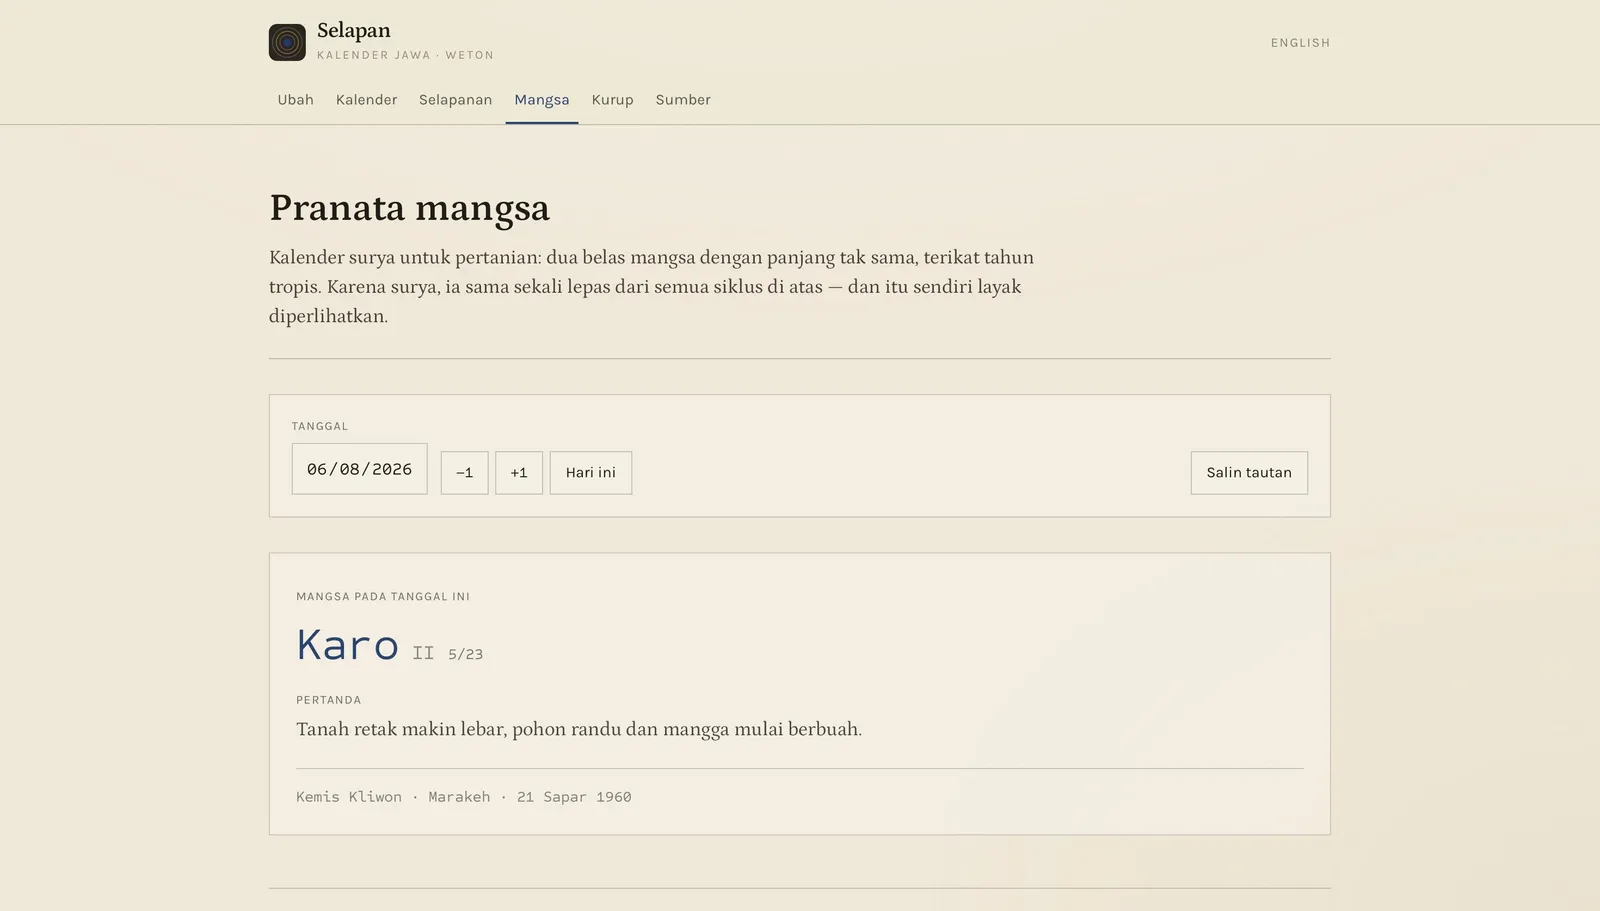Click the Pranata mangsa page heading
This screenshot has width=1600, height=911.
[409, 208]
